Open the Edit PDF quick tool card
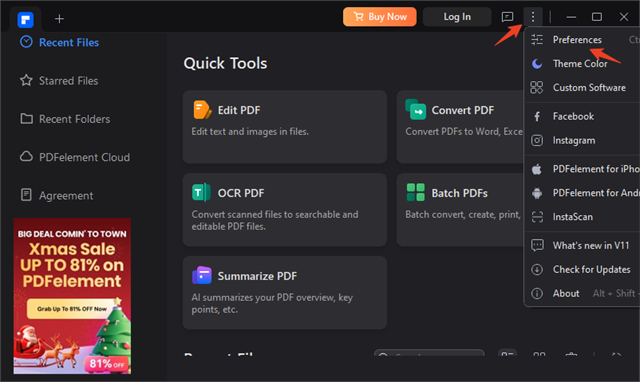This screenshot has height=382, width=640. 284,127
